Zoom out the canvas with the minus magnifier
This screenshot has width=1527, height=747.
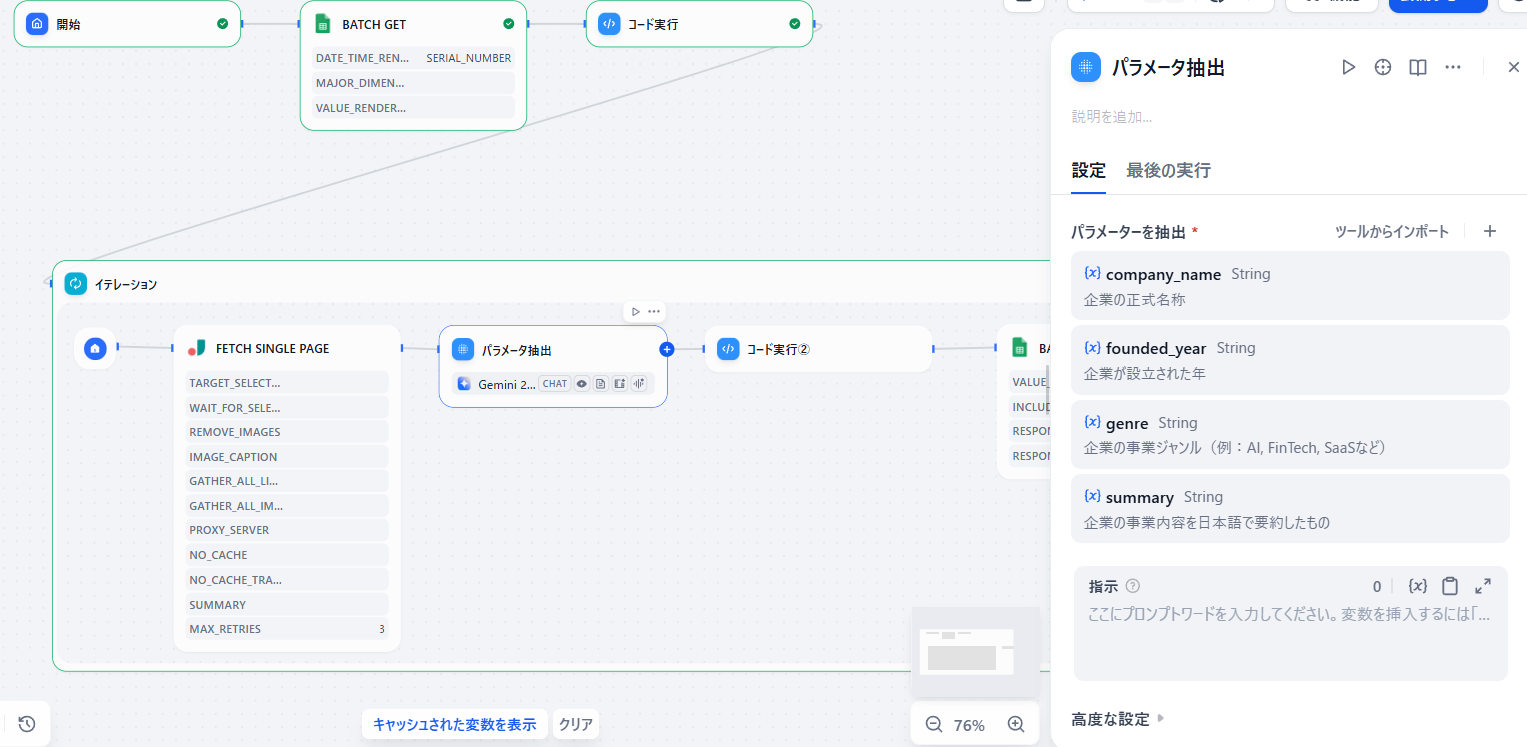click(x=934, y=725)
